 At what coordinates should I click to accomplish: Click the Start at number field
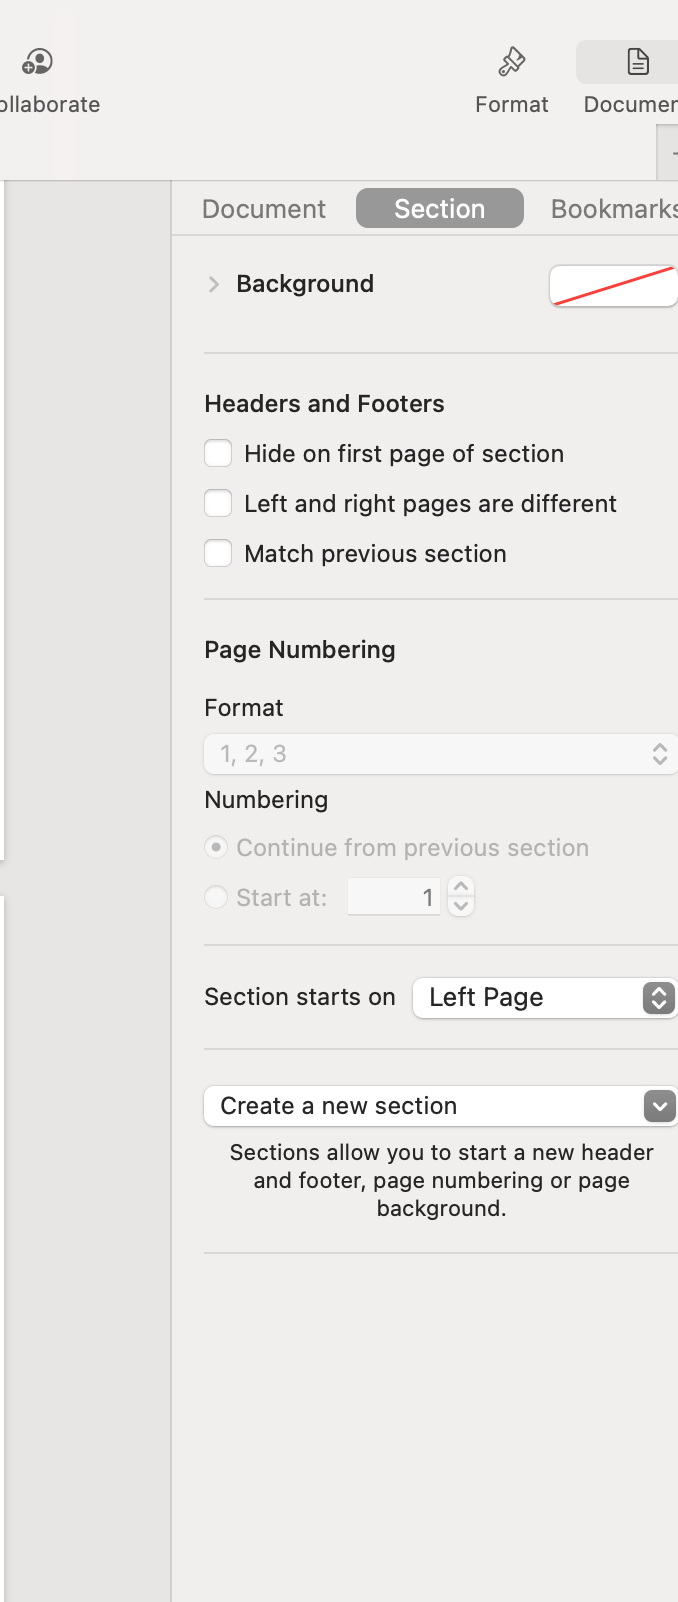[x=394, y=897]
